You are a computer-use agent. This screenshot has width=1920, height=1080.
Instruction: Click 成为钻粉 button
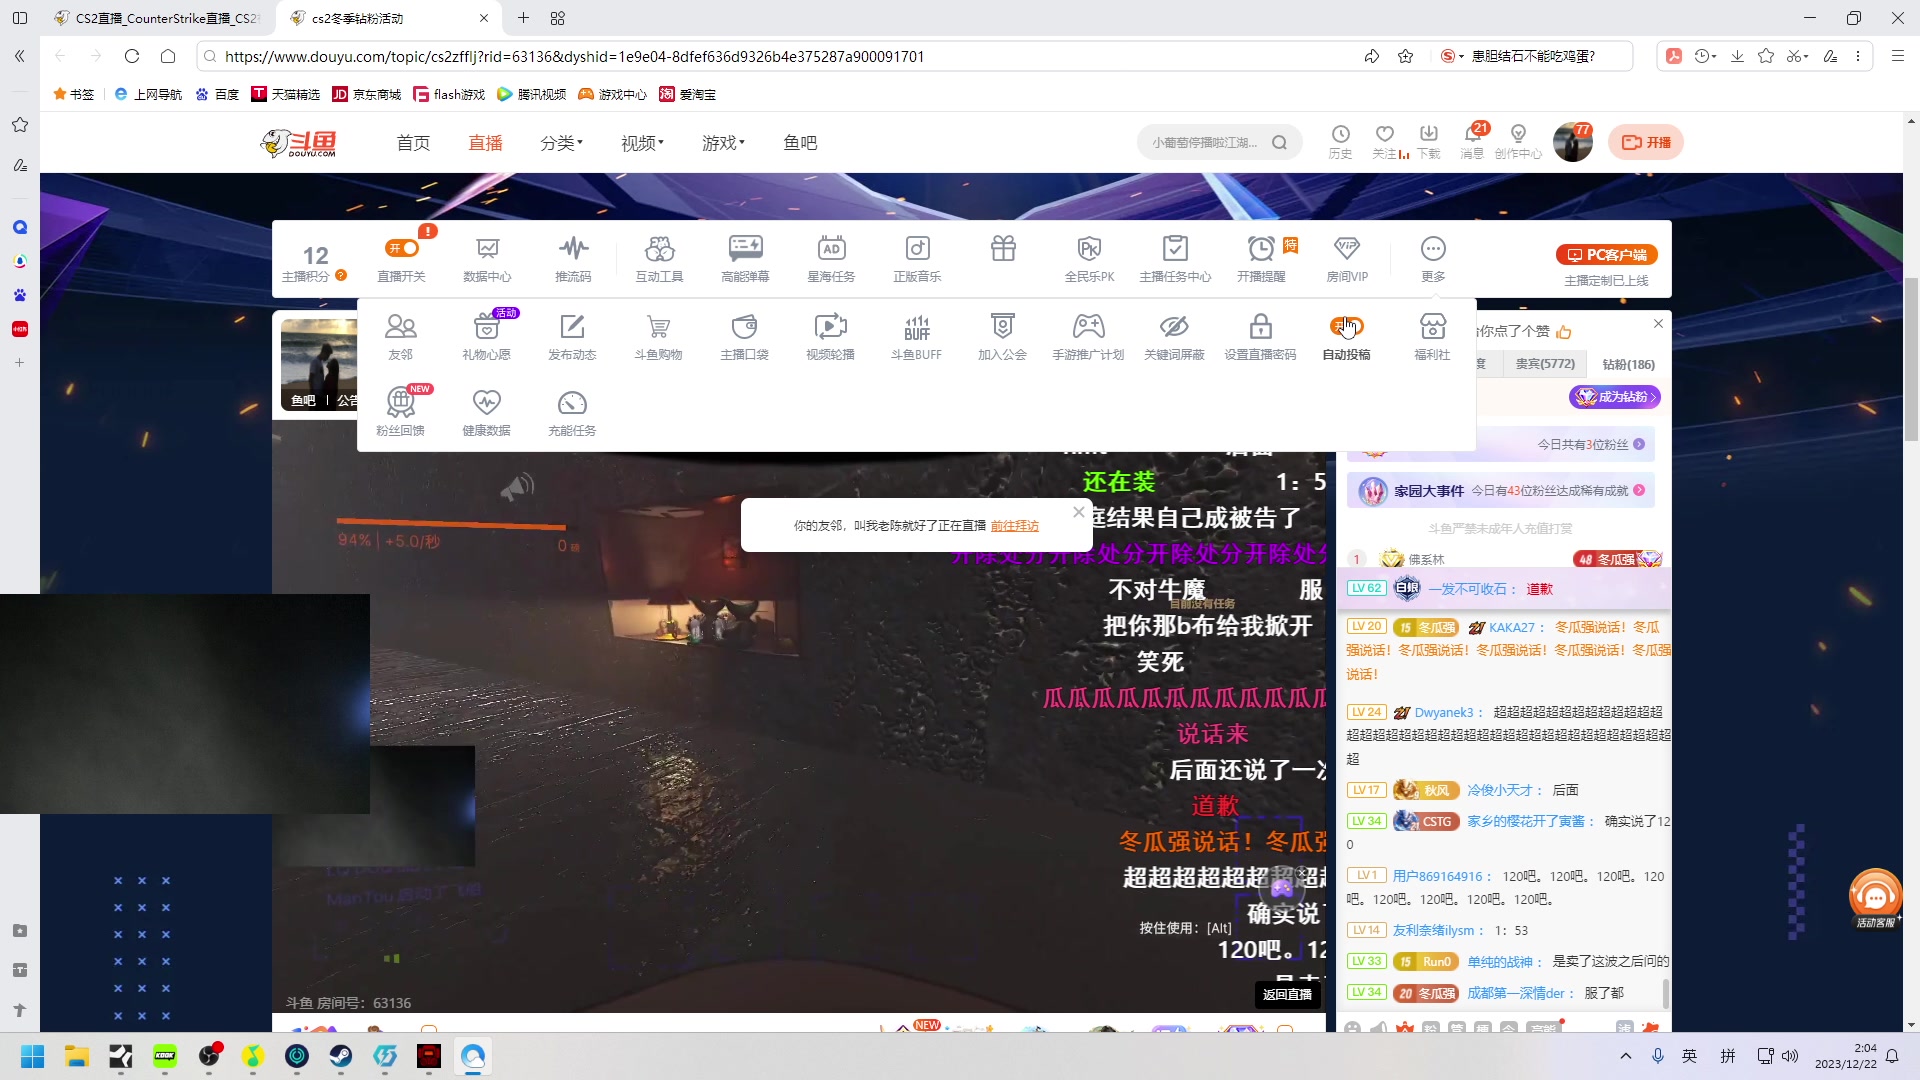tap(1615, 397)
